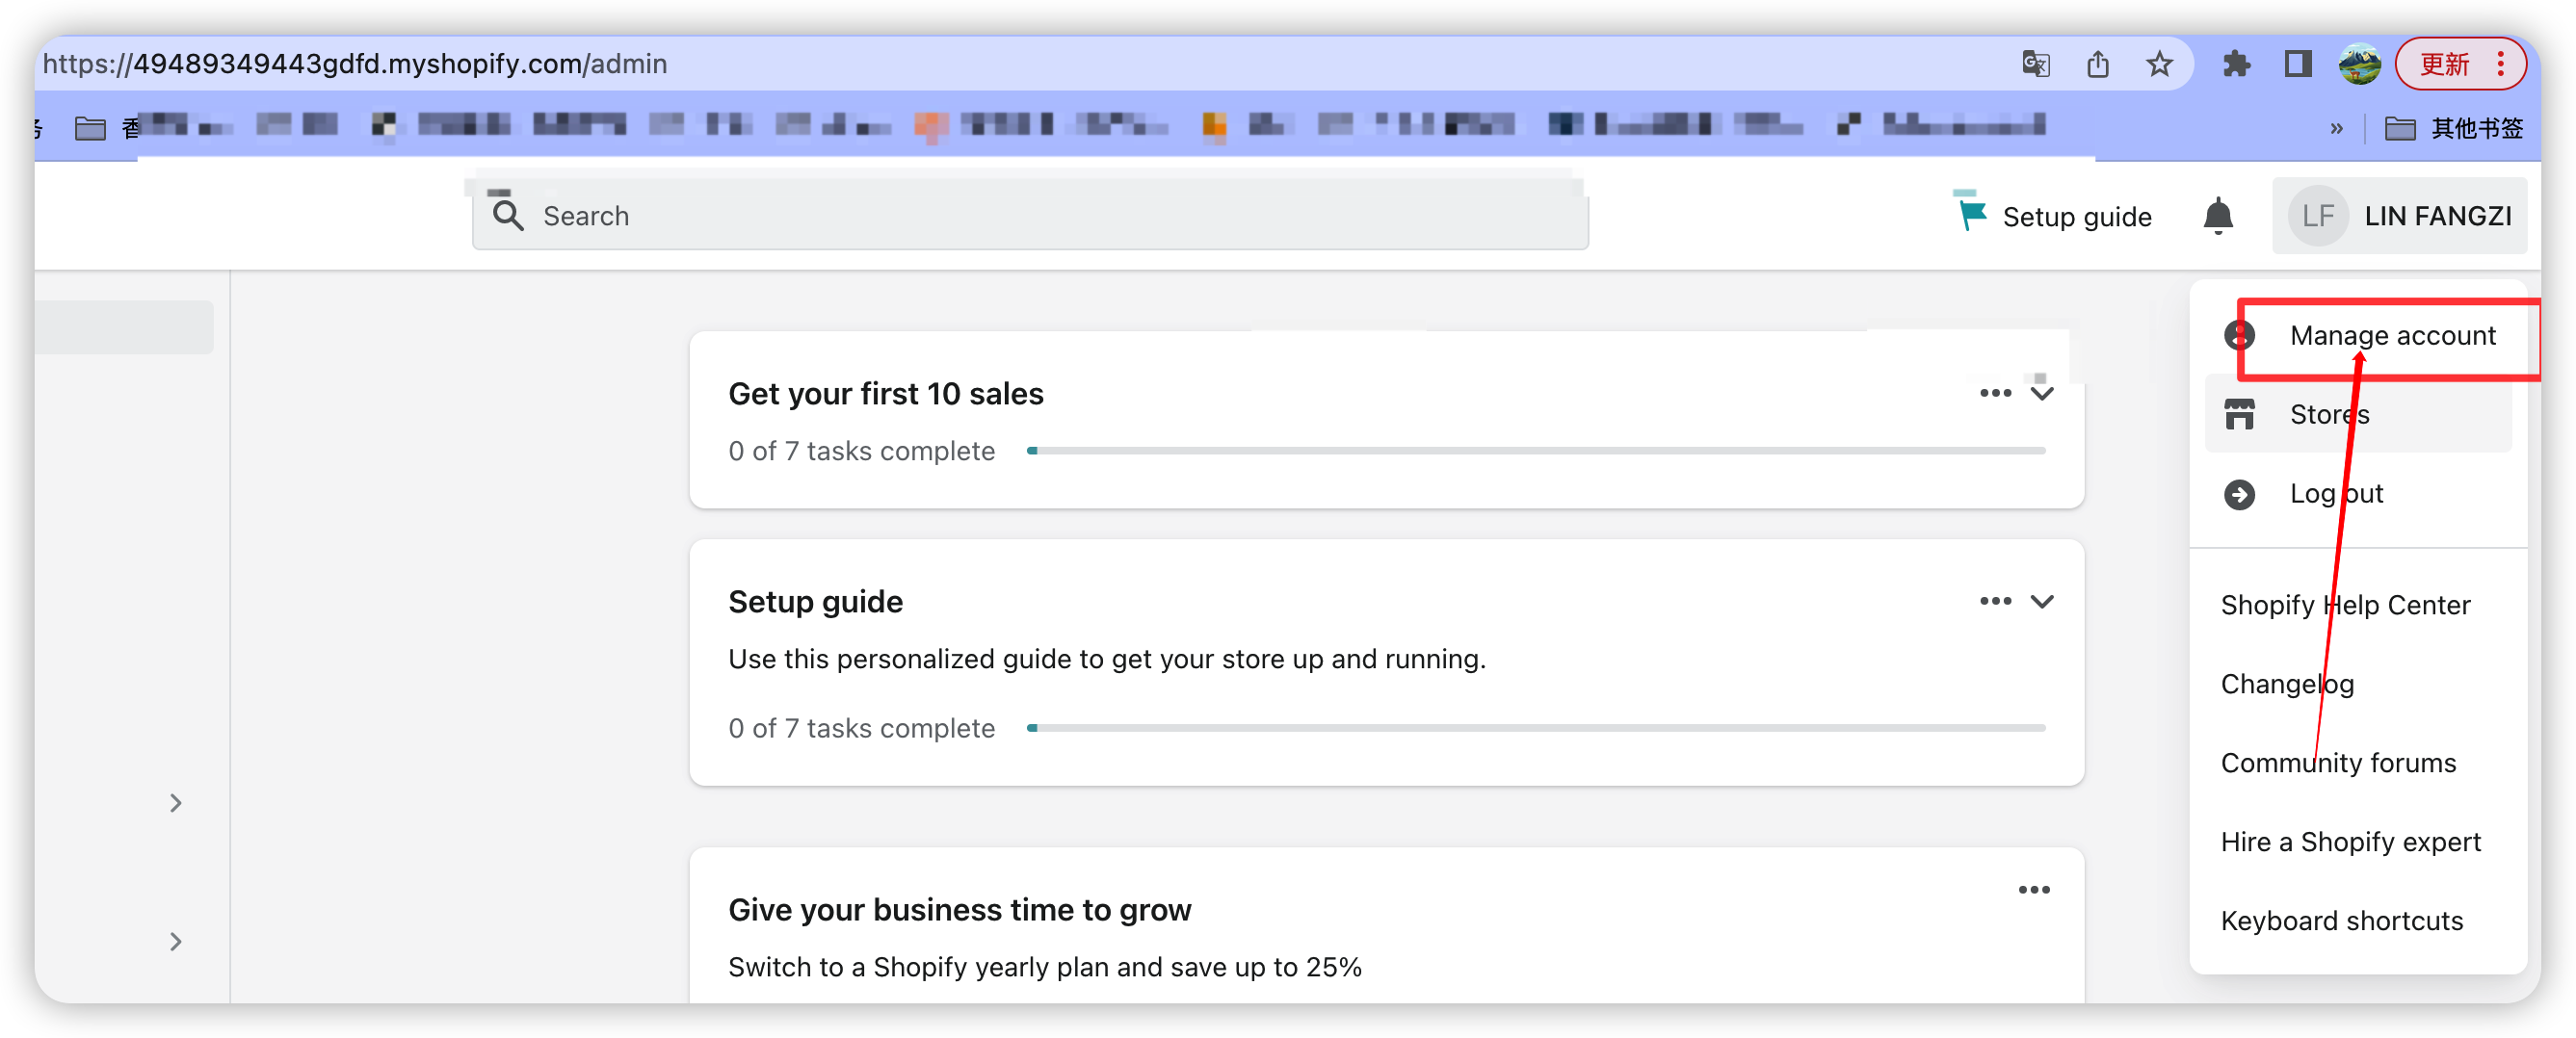
Task: Open the browser extensions puzzle icon
Action: click(x=2237, y=64)
